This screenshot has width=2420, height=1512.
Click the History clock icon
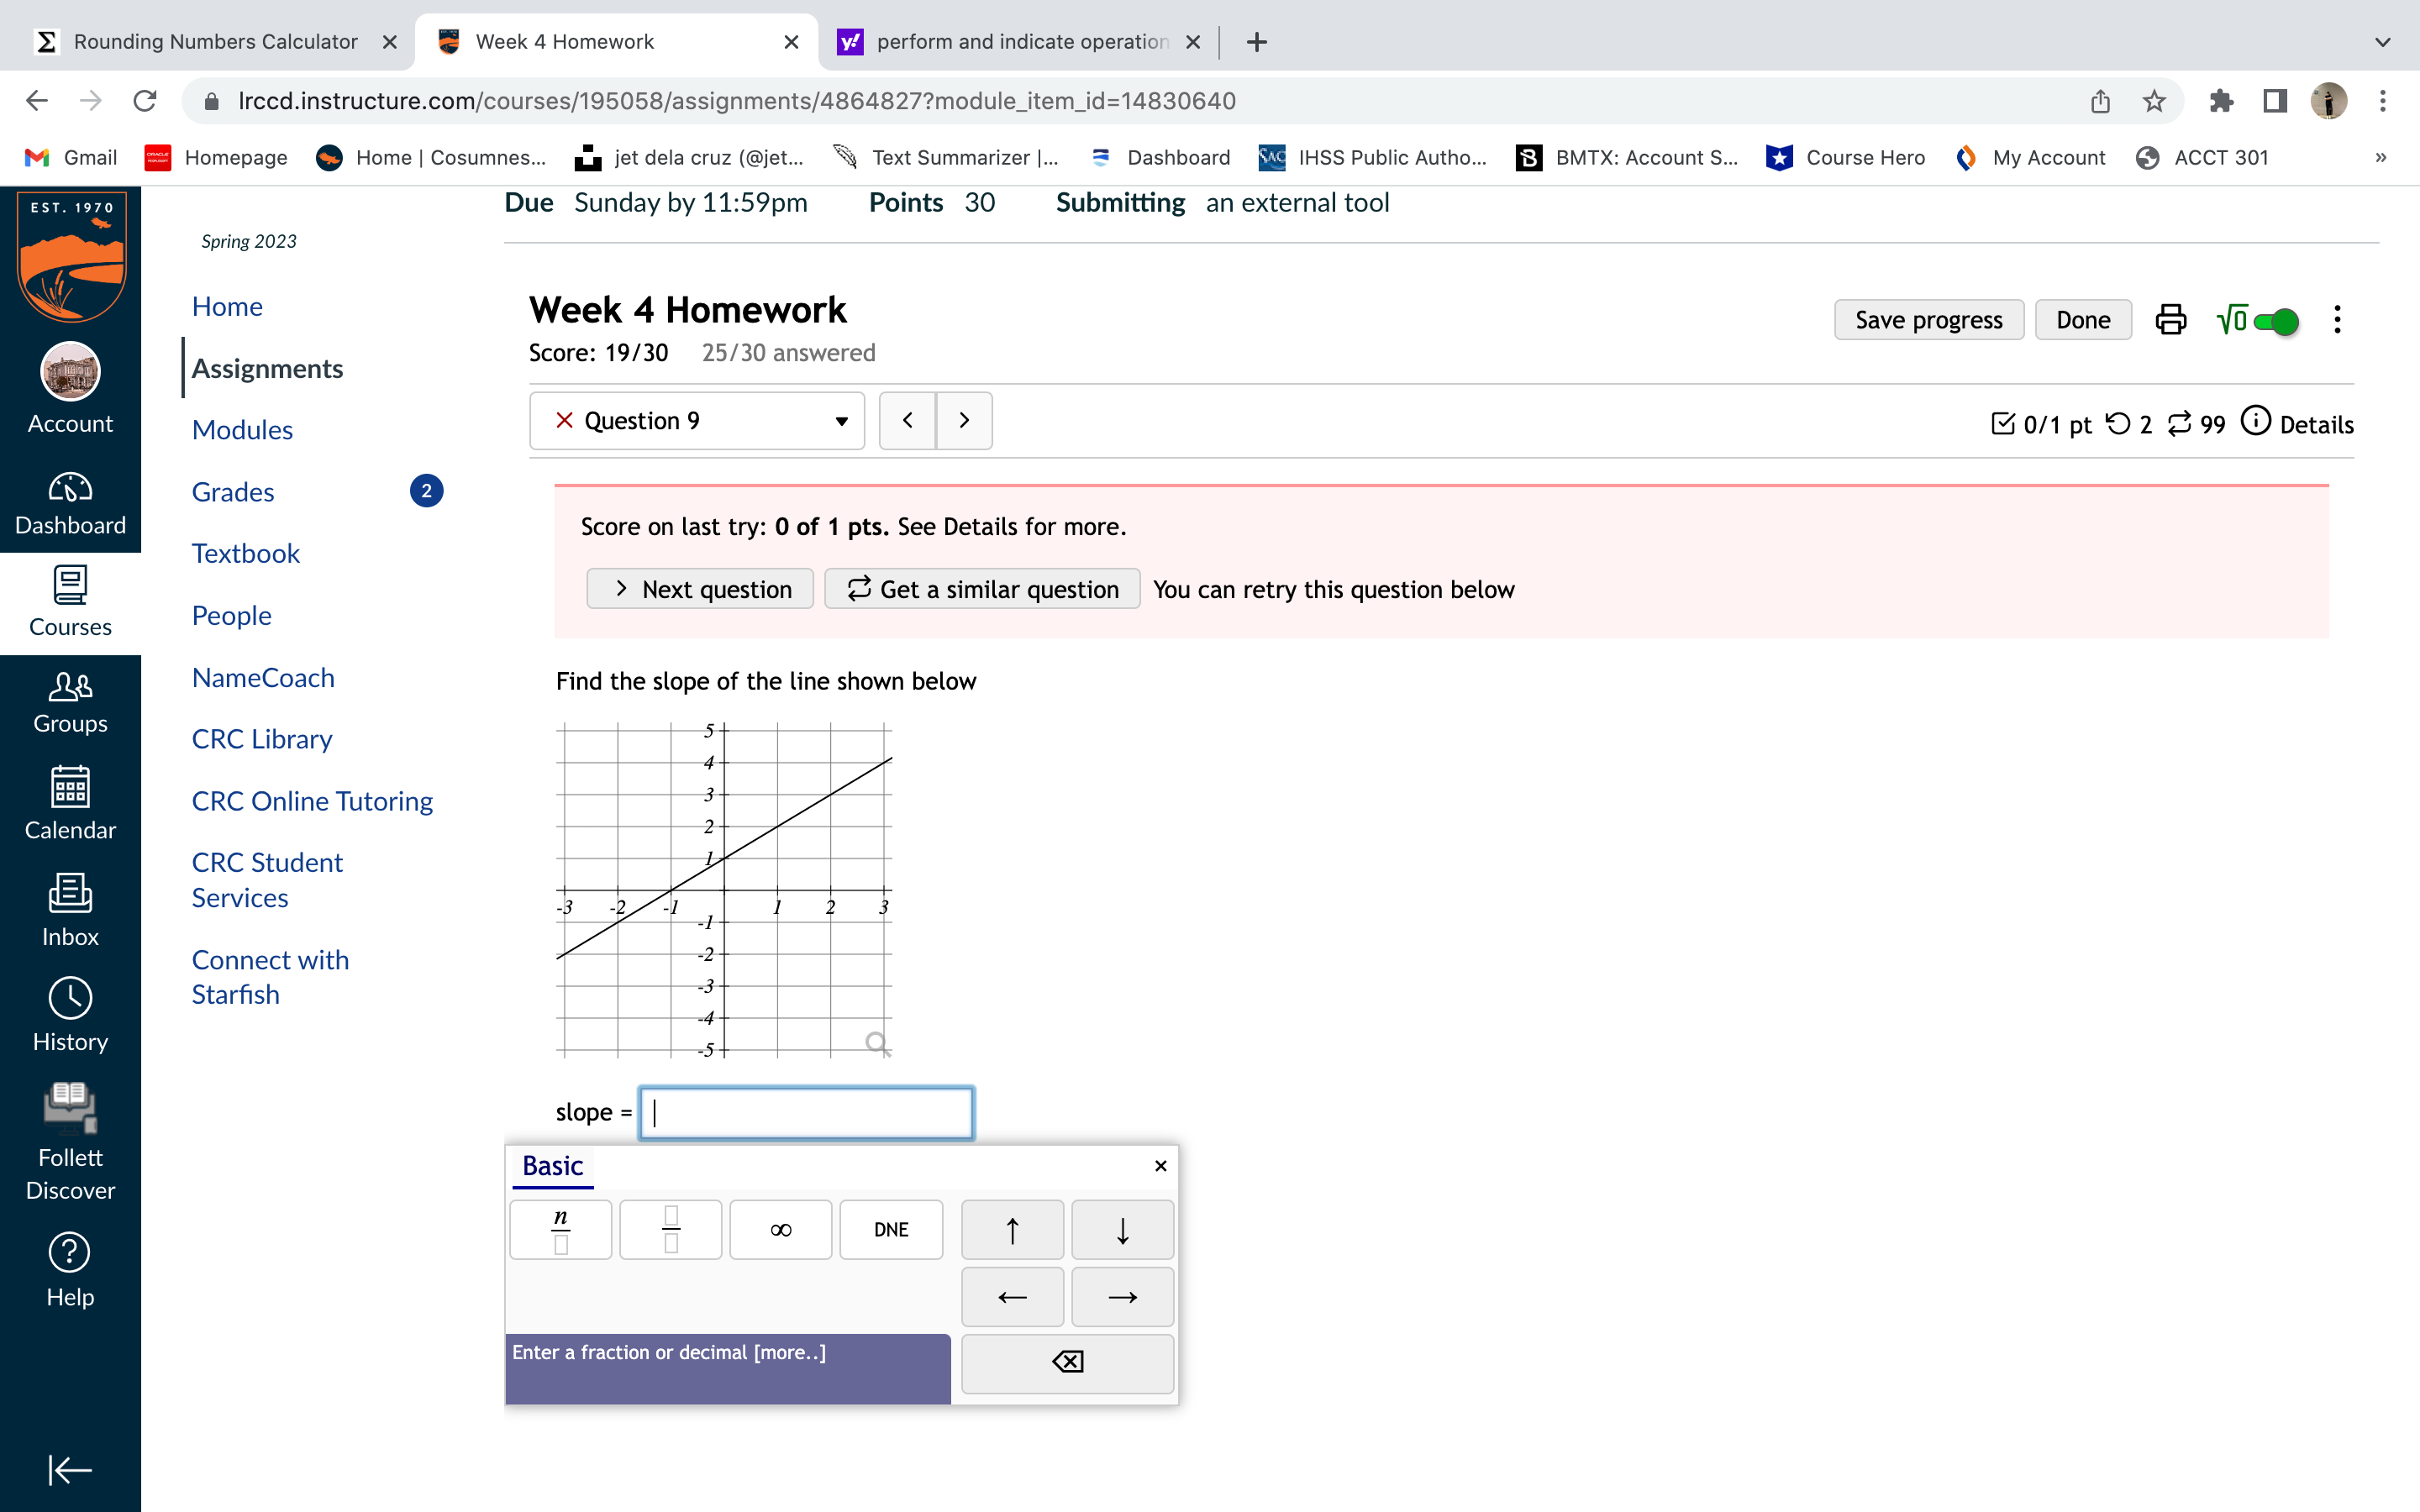click(70, 1015)
